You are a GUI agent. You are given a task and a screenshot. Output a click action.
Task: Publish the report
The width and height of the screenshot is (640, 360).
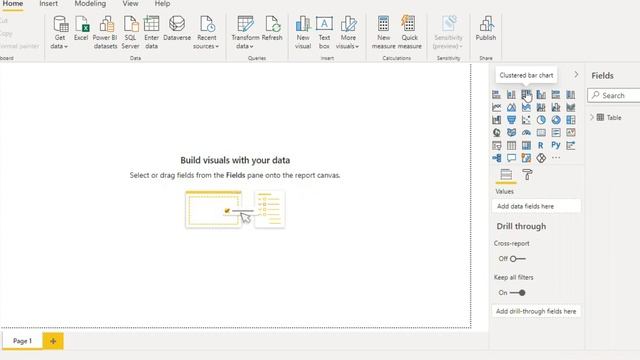point(486,28)
